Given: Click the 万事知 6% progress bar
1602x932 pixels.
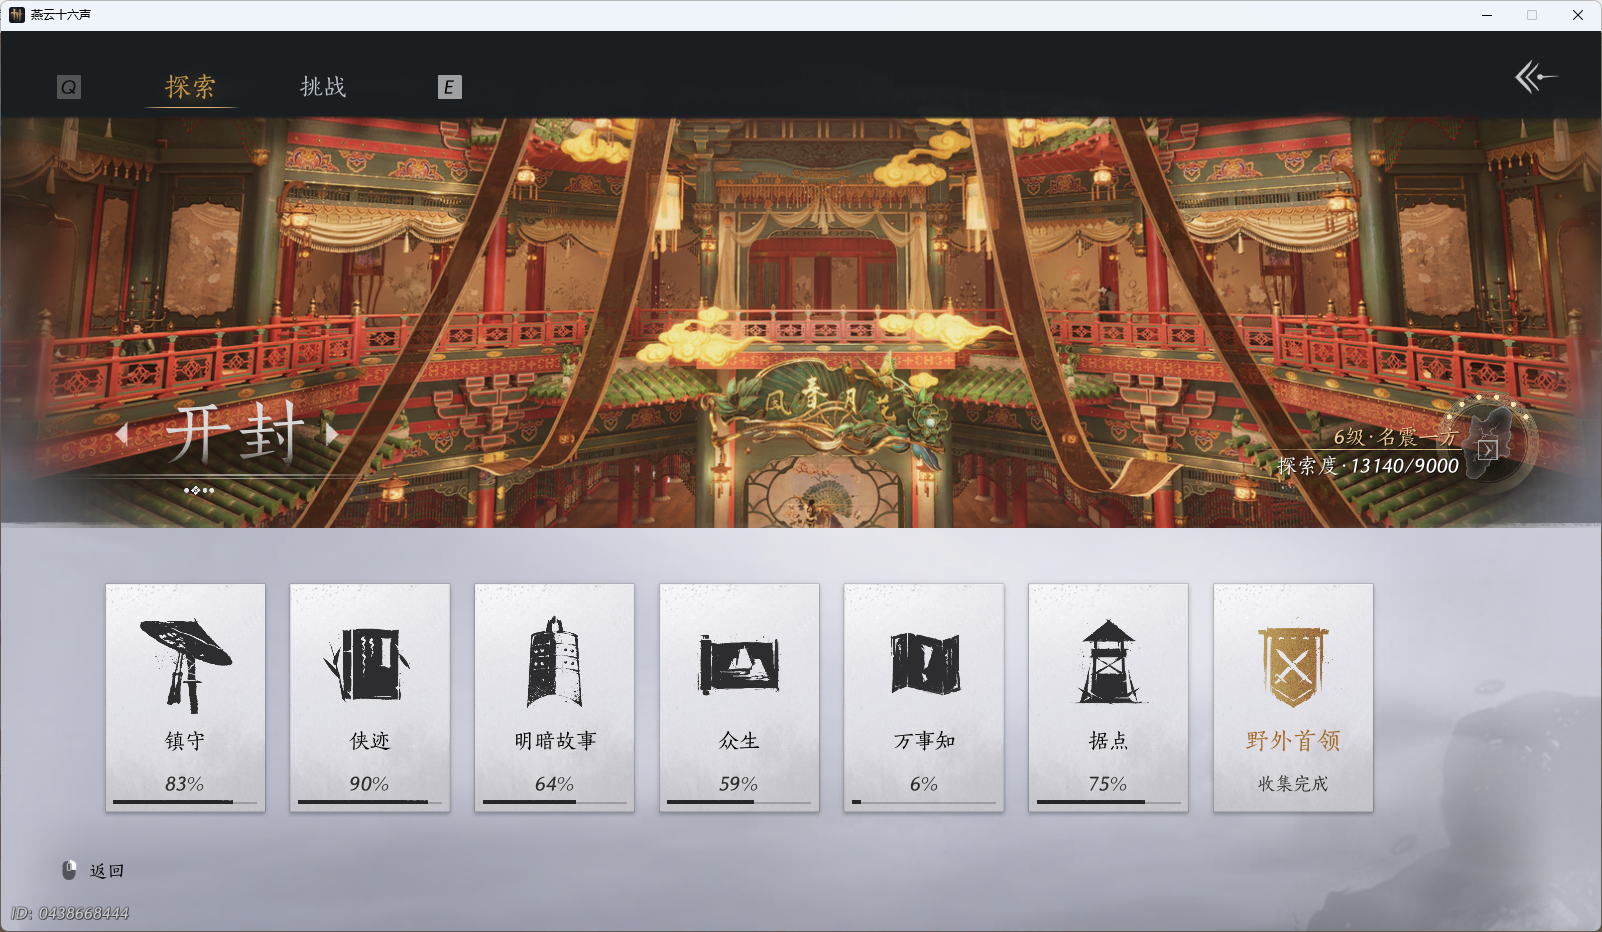Looking at the screenshot, I should (x=923, y=802).
